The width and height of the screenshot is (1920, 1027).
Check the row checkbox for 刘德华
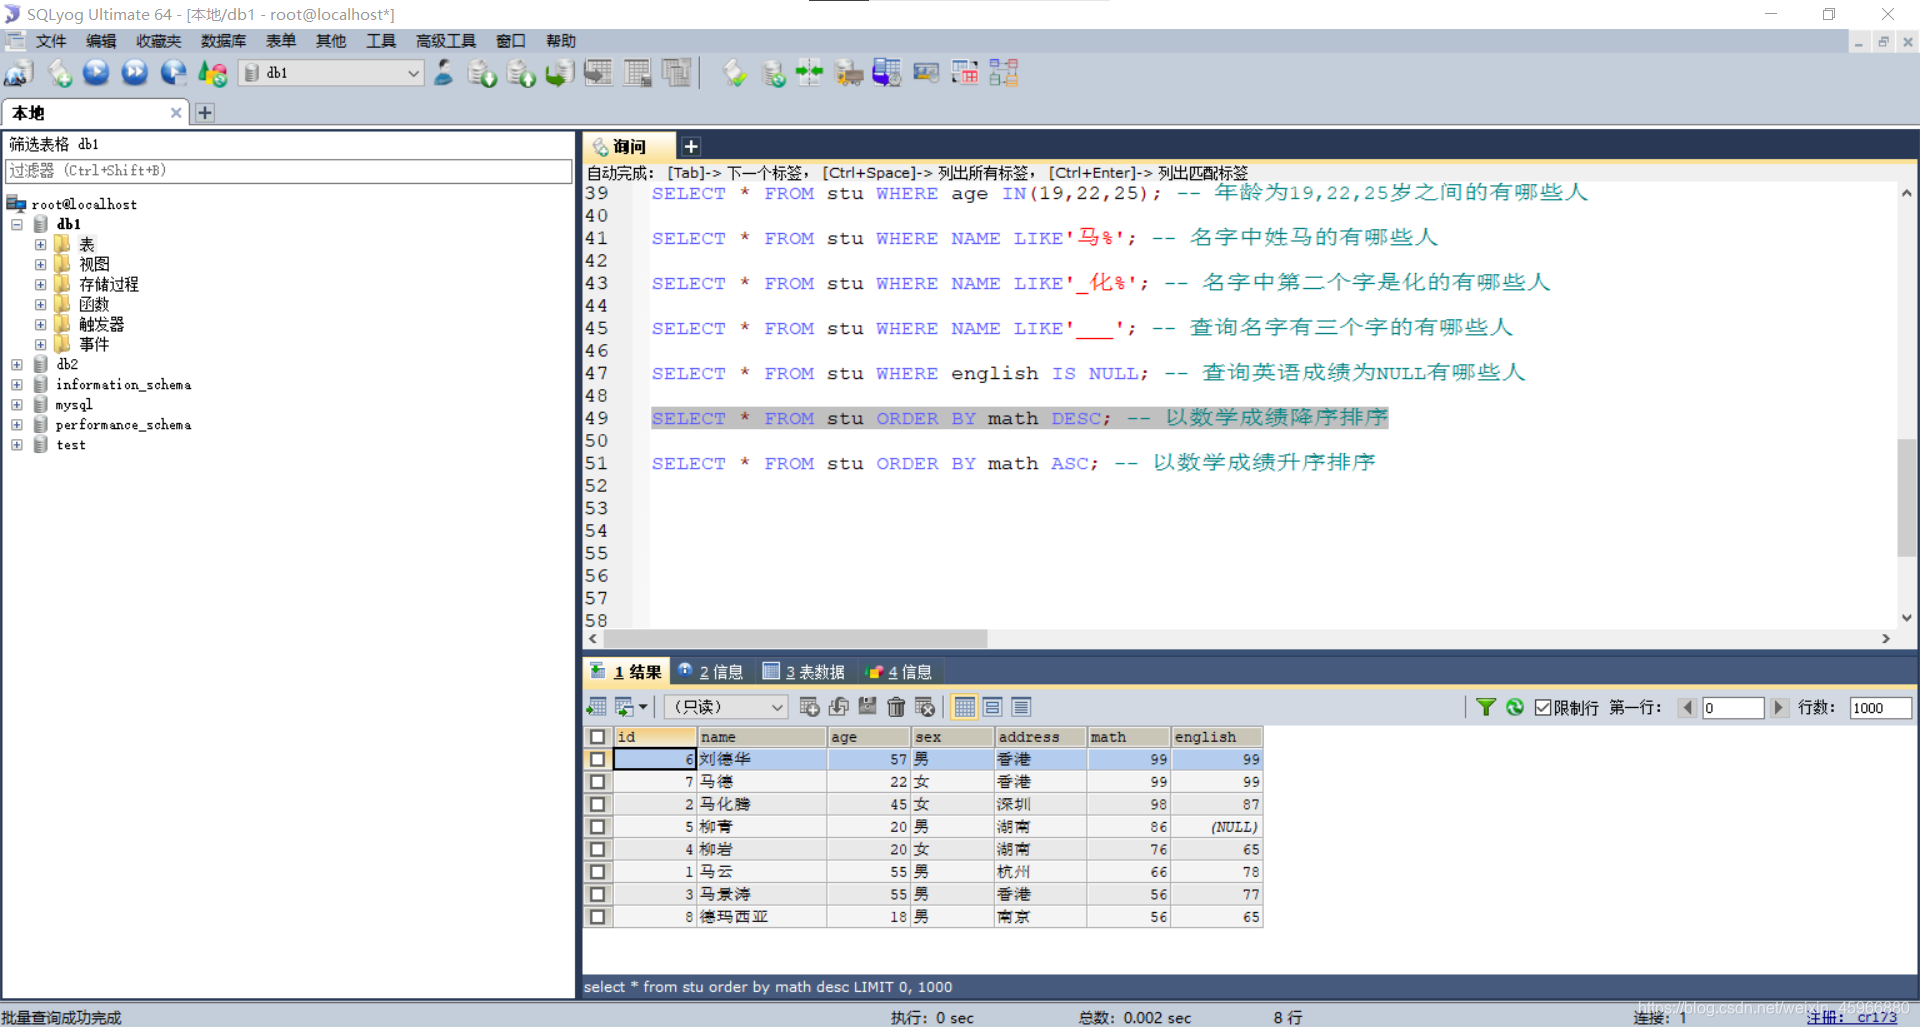tap(597, 759)
